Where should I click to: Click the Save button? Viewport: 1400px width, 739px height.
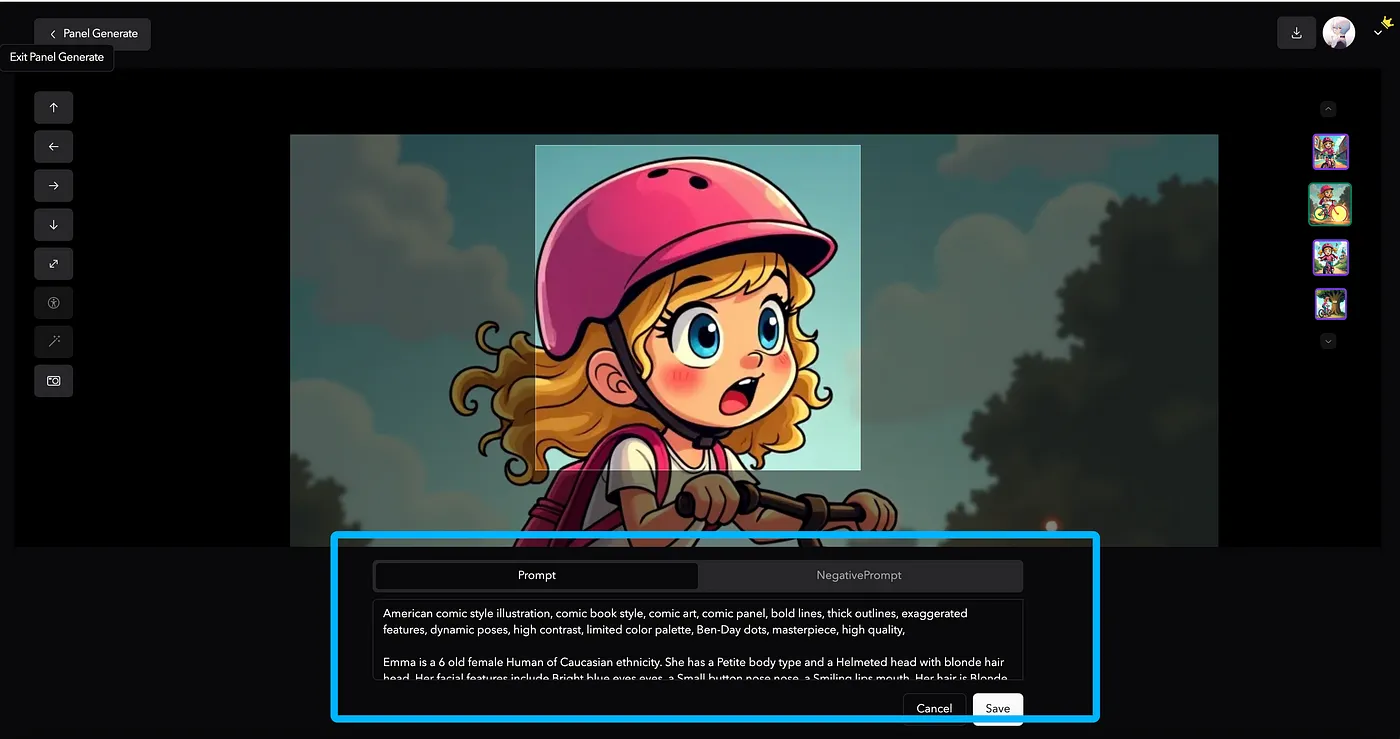[997, 708]
